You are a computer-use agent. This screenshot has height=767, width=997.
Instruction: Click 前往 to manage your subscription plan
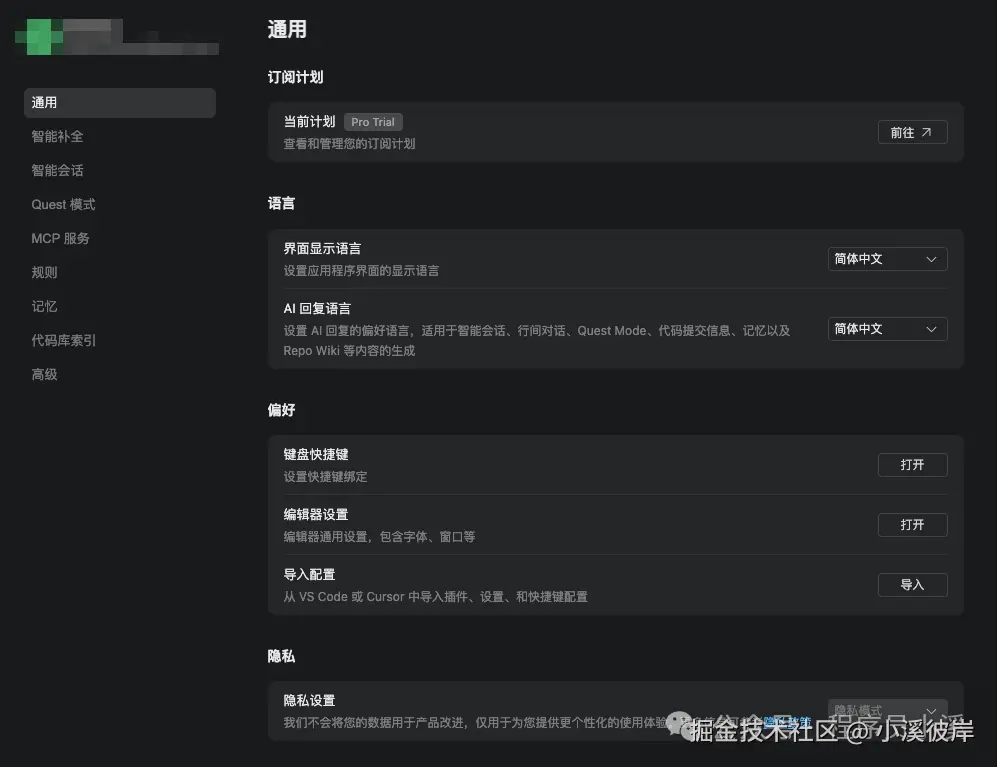(912, 131)
